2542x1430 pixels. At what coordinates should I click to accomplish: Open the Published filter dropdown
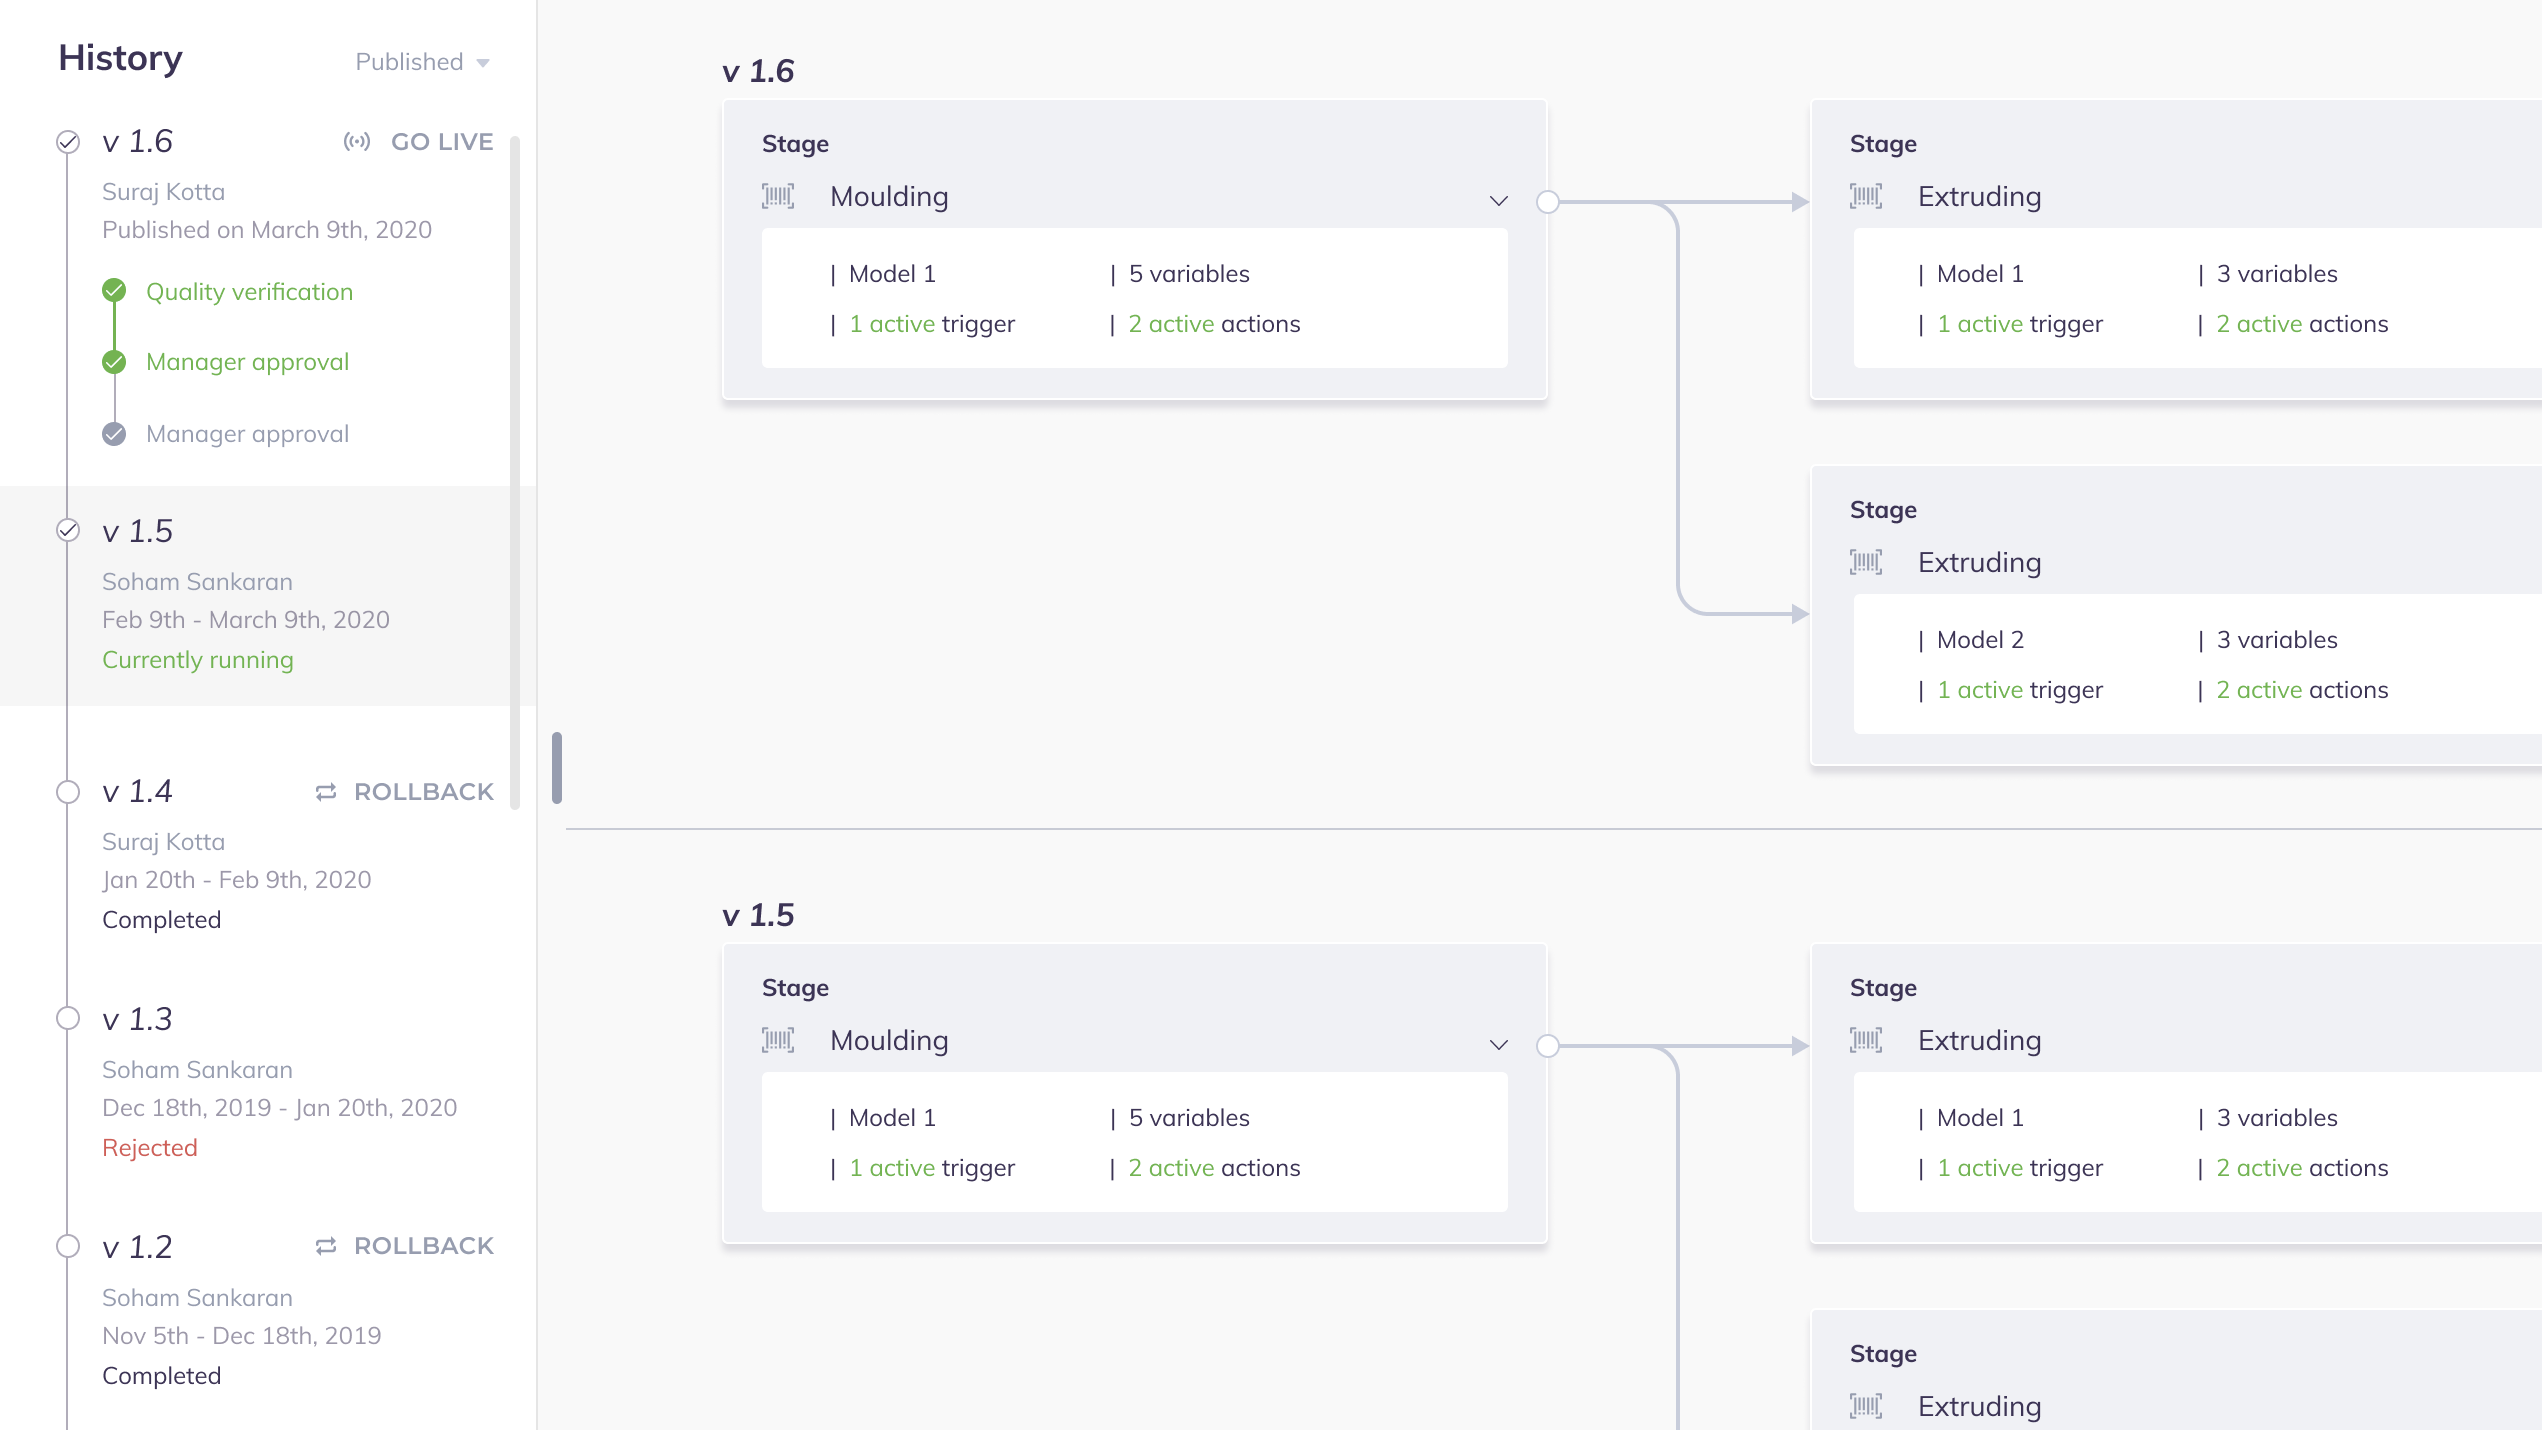click(x=423, y=62)
